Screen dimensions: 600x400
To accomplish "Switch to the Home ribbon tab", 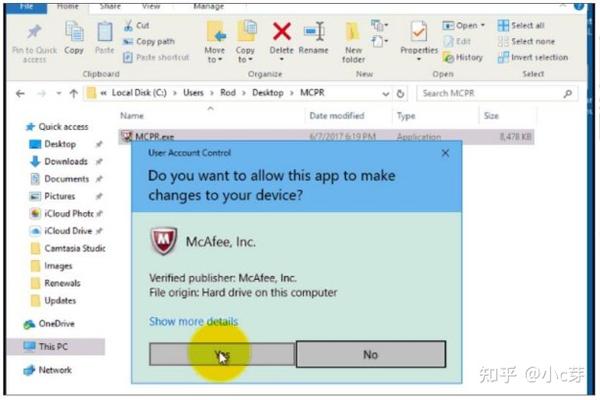I will (68, 7).
